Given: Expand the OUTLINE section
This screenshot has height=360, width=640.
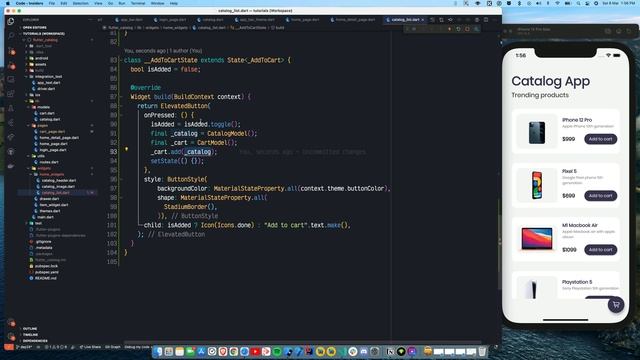Looking at the screenshot, I should click(x=30, y=329).
